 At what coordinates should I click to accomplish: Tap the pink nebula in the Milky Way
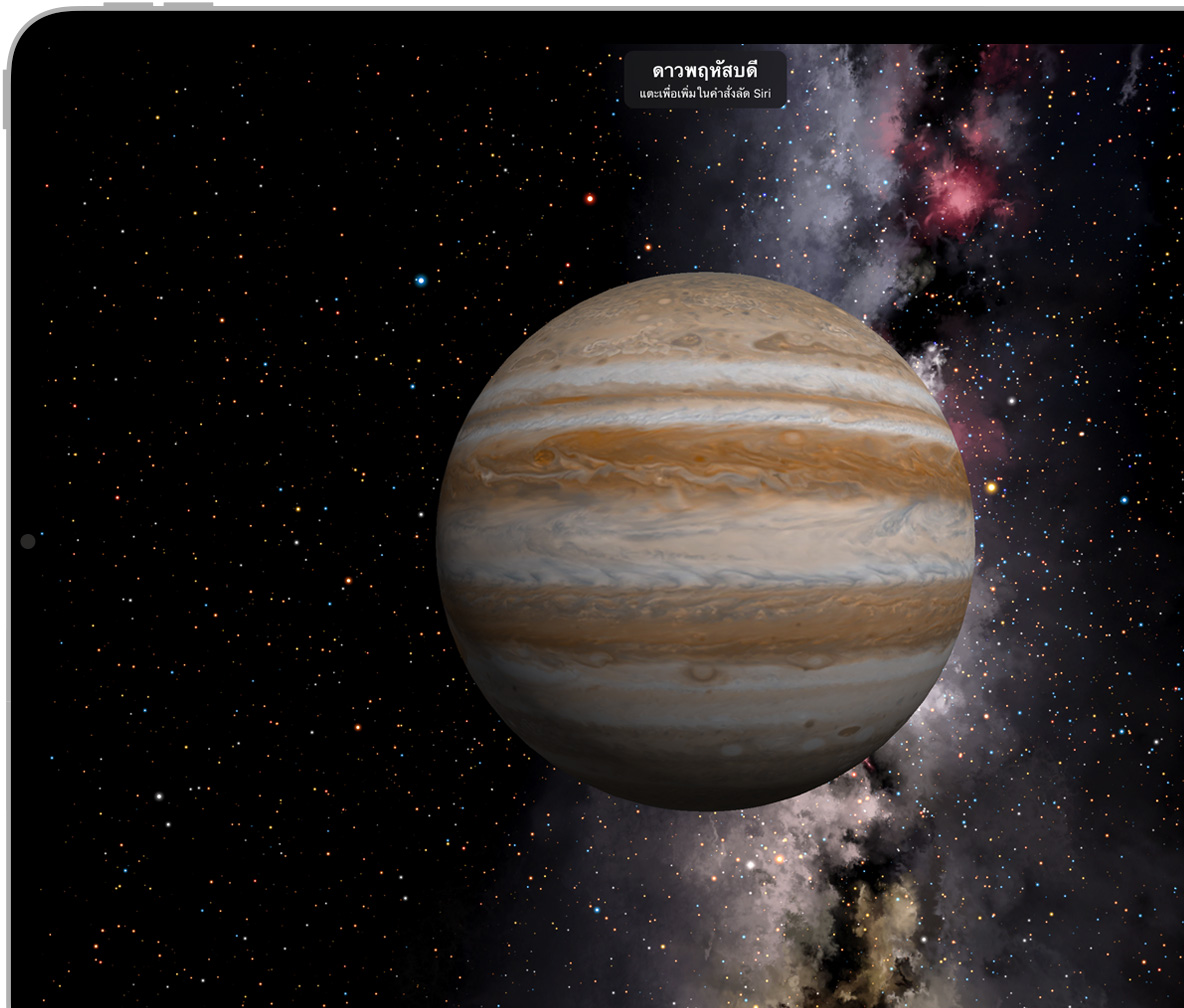click(955, 193)
